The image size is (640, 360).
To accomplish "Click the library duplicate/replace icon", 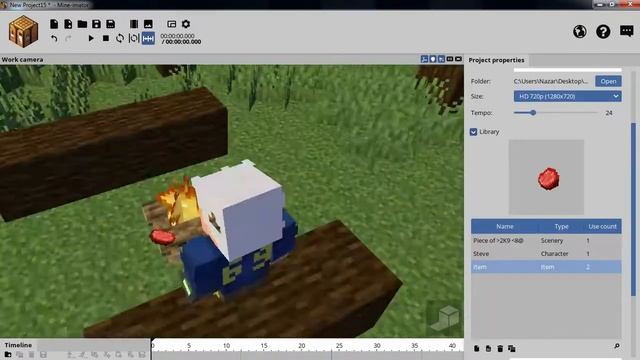I will pyautogui.click(x=511, y=348).
